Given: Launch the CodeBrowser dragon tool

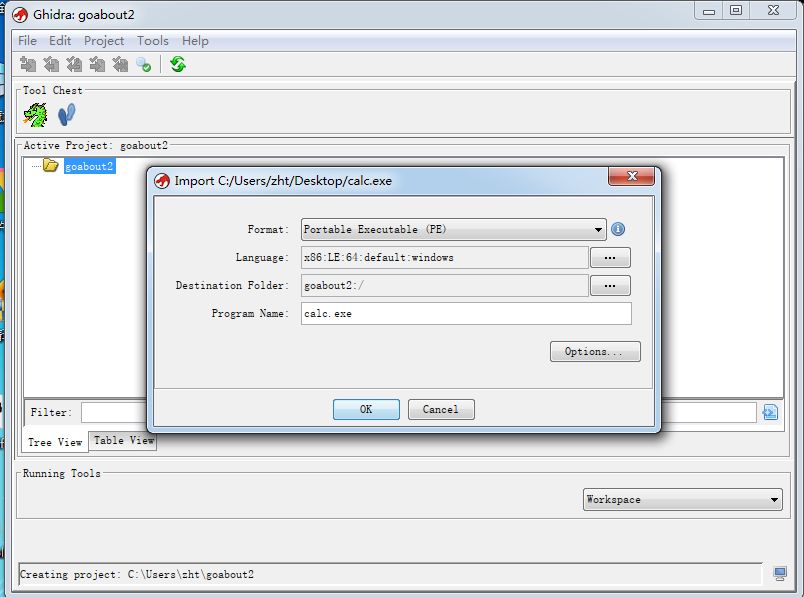Looking at the screenshot, I should tap(35, 114).
